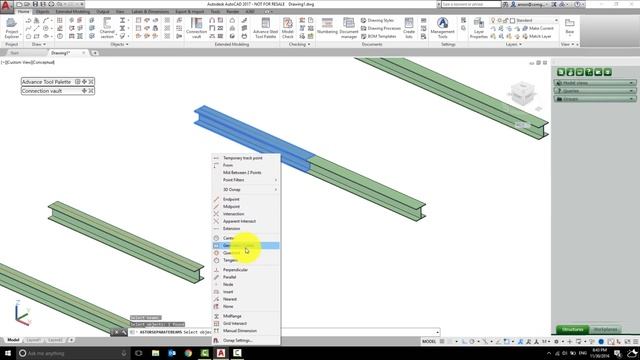The image size is (640, 360).
Task: Select Parallel snap option
Action: pos(246,277)
